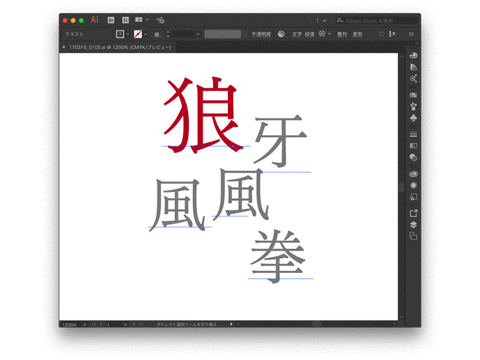This screenshot has height=360, width=480.
Task: Expand the envelope warp options arrow
Action: coord(329,34)
